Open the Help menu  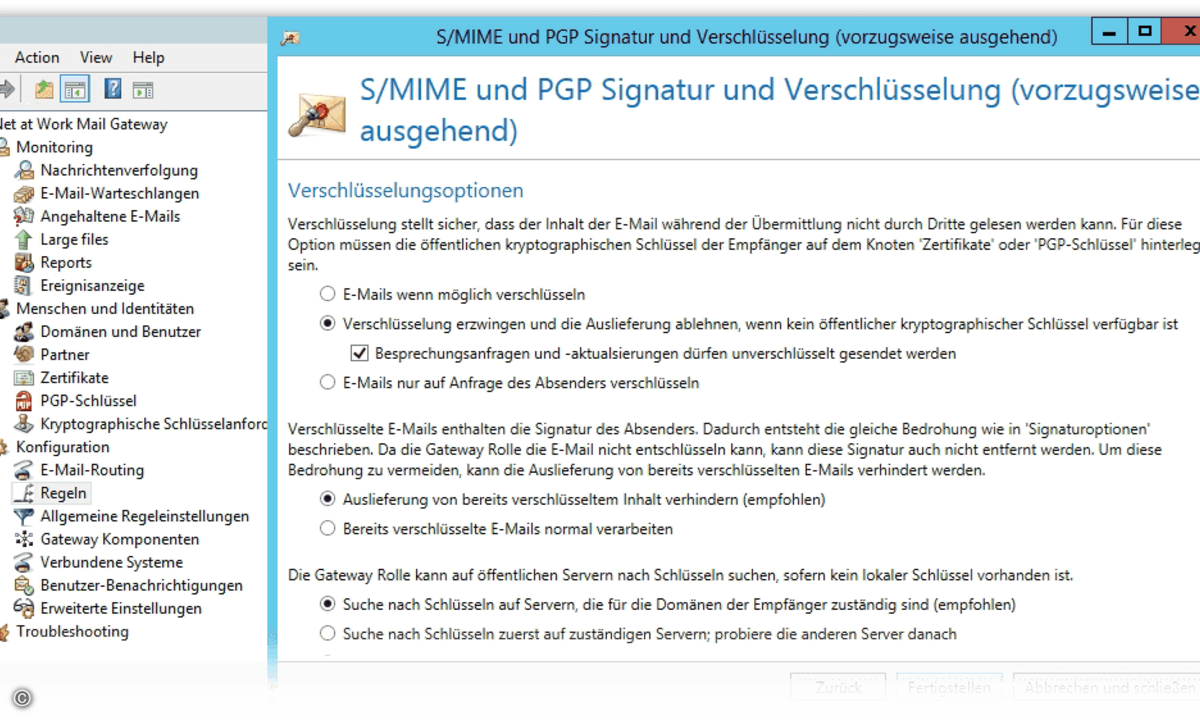click(148, 58)
